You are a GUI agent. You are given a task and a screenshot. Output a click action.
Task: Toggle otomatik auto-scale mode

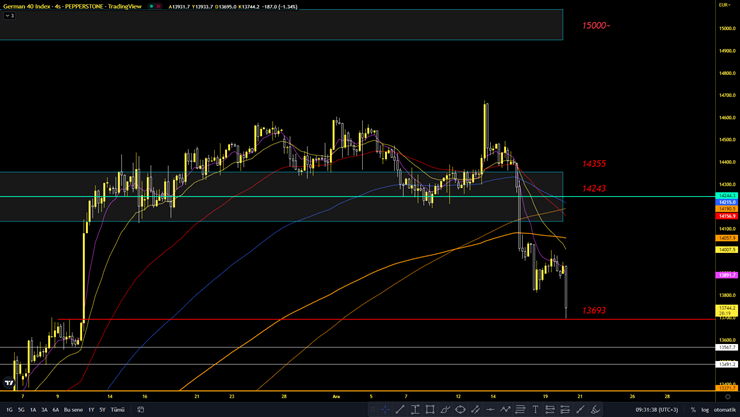pyautogui.click(x=724, y=409)
